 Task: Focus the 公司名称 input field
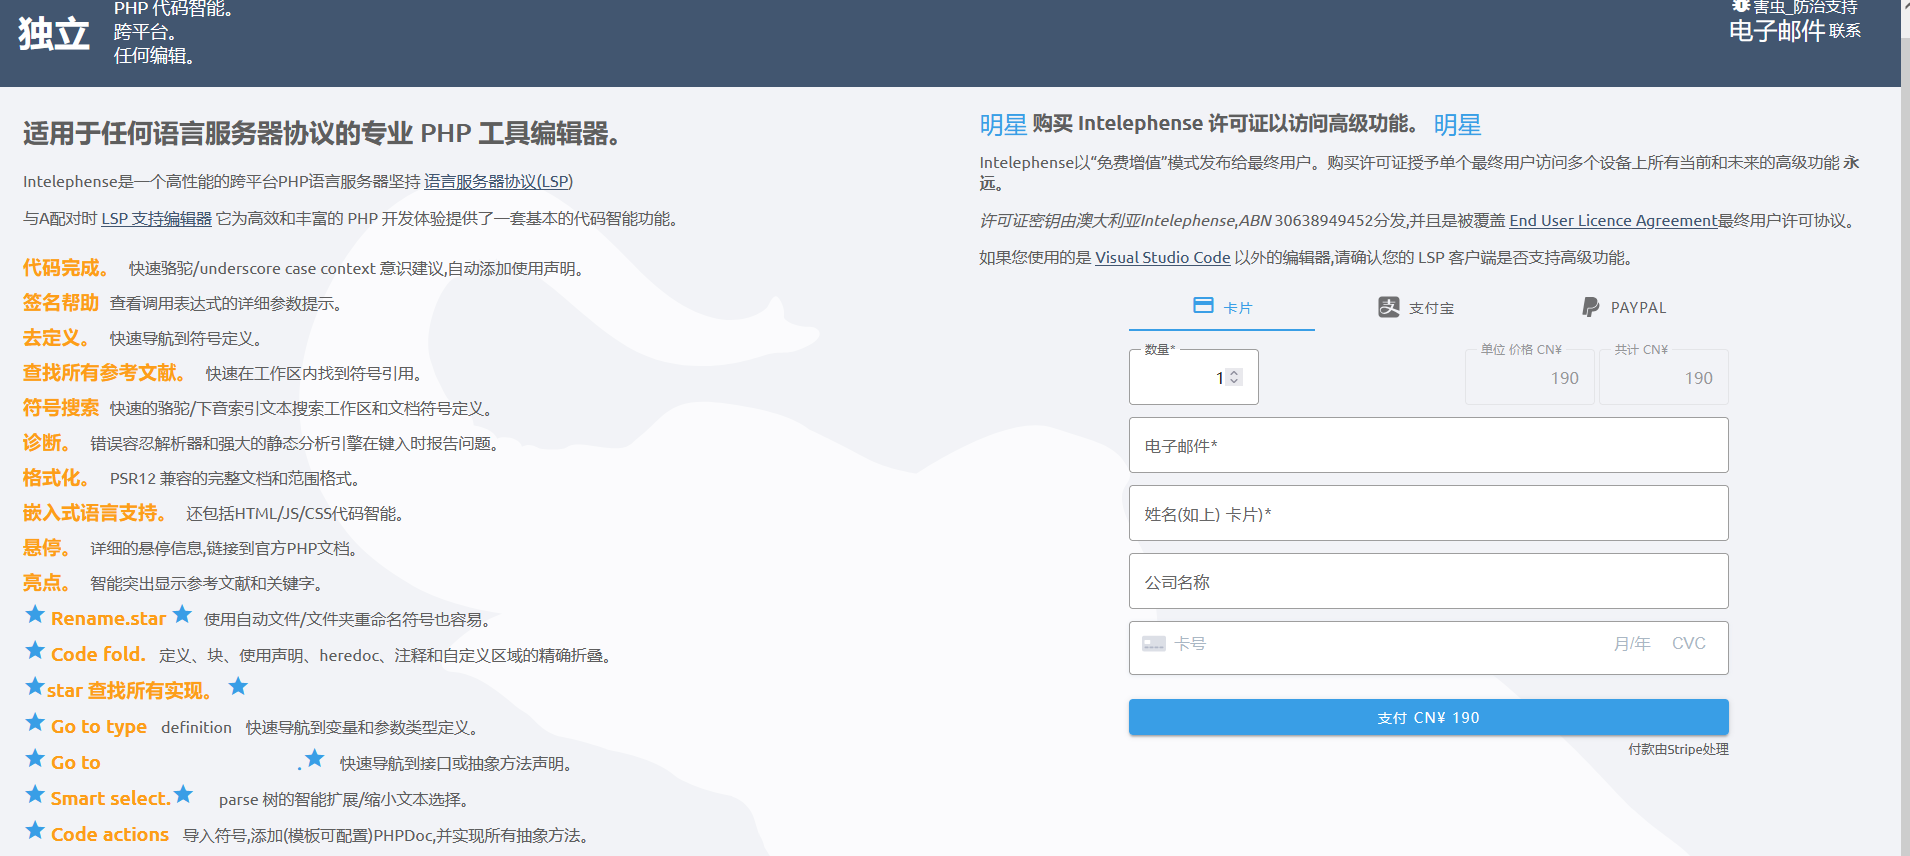[x=1428, y=581]
